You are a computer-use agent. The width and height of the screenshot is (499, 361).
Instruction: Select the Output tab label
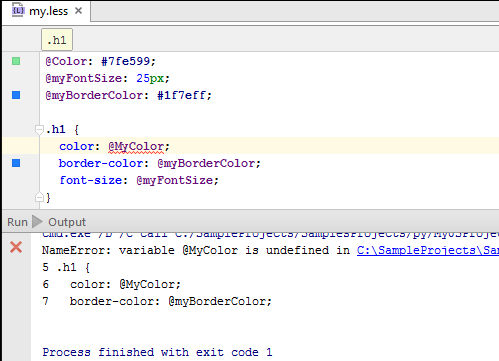67,222
